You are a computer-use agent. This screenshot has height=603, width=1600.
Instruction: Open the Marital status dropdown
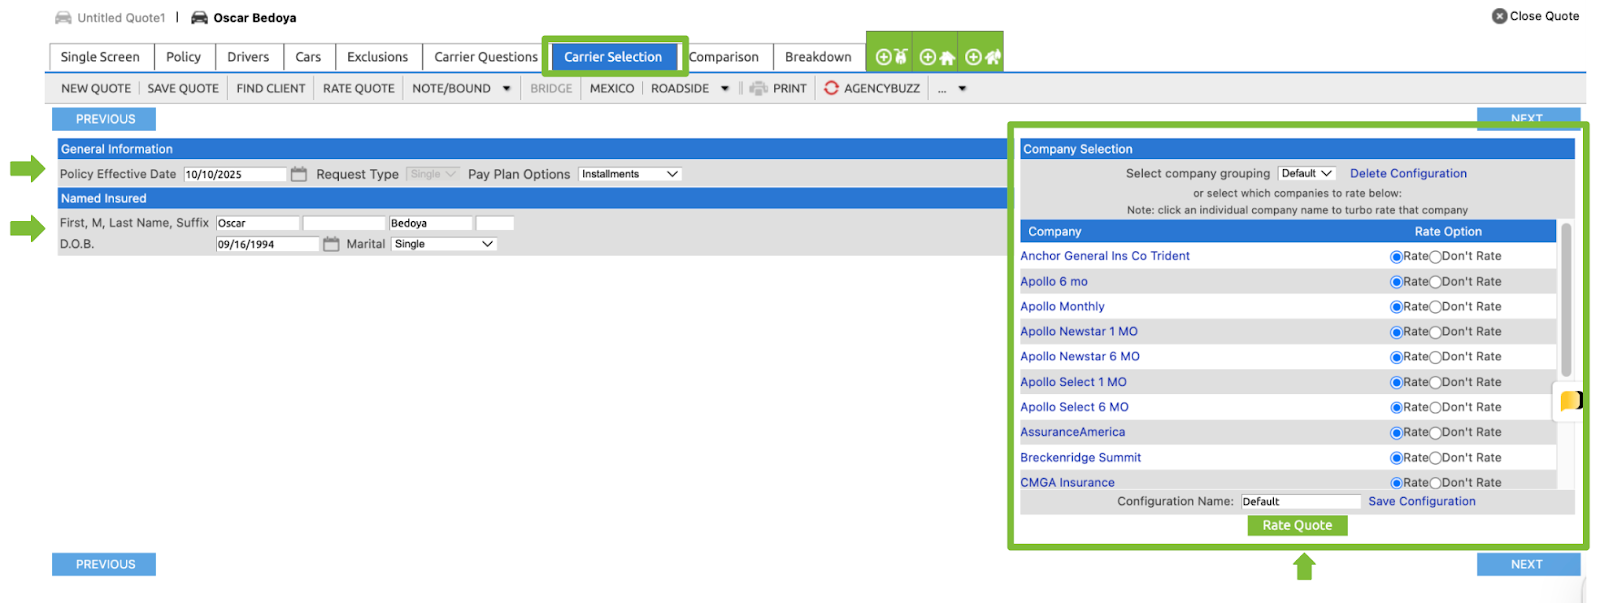[444, 244]
